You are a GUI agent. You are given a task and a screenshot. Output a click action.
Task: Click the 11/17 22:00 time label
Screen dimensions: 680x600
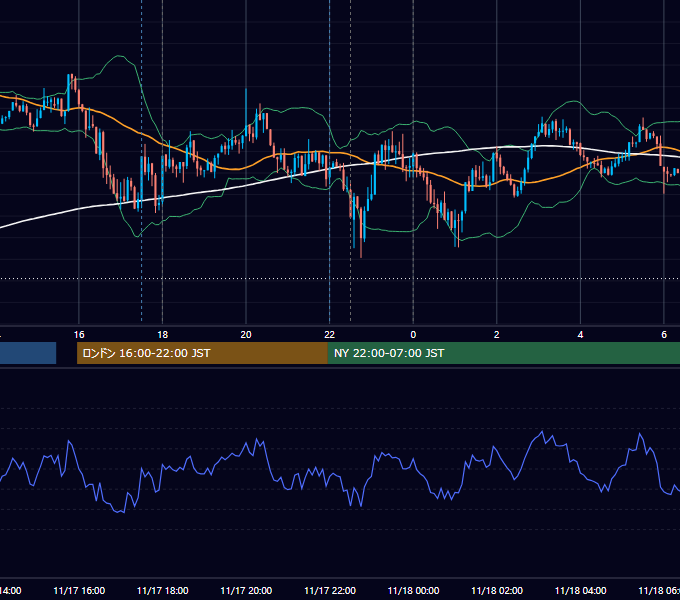click(x=330, y=590)
